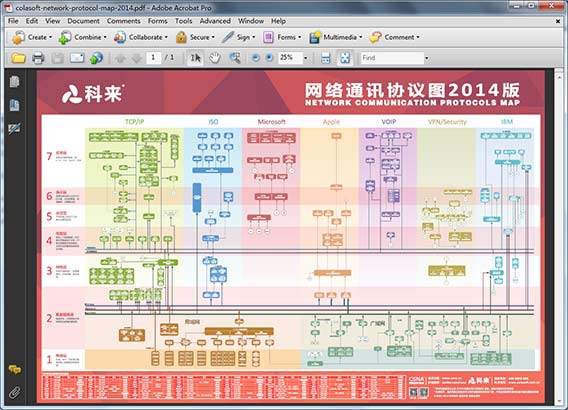Click the Combine files icon
Viewport: 568px width, 410px height.
[x=65, y=37]
